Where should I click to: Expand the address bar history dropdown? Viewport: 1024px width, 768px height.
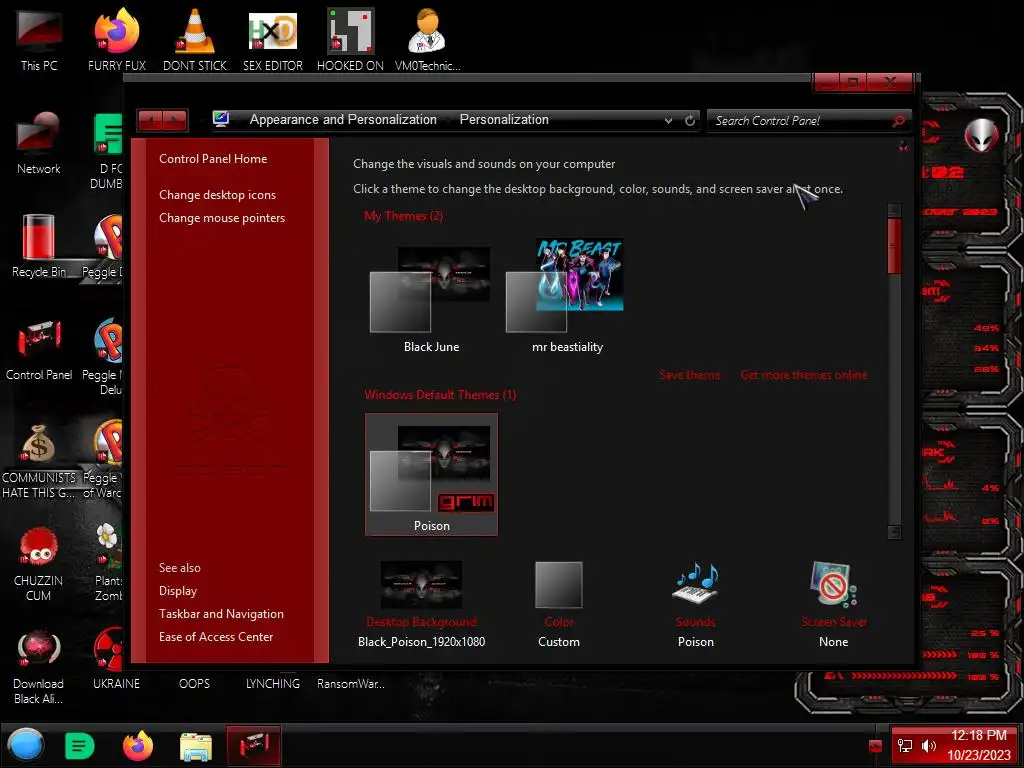pyautogui.click(x=668, y=121)
